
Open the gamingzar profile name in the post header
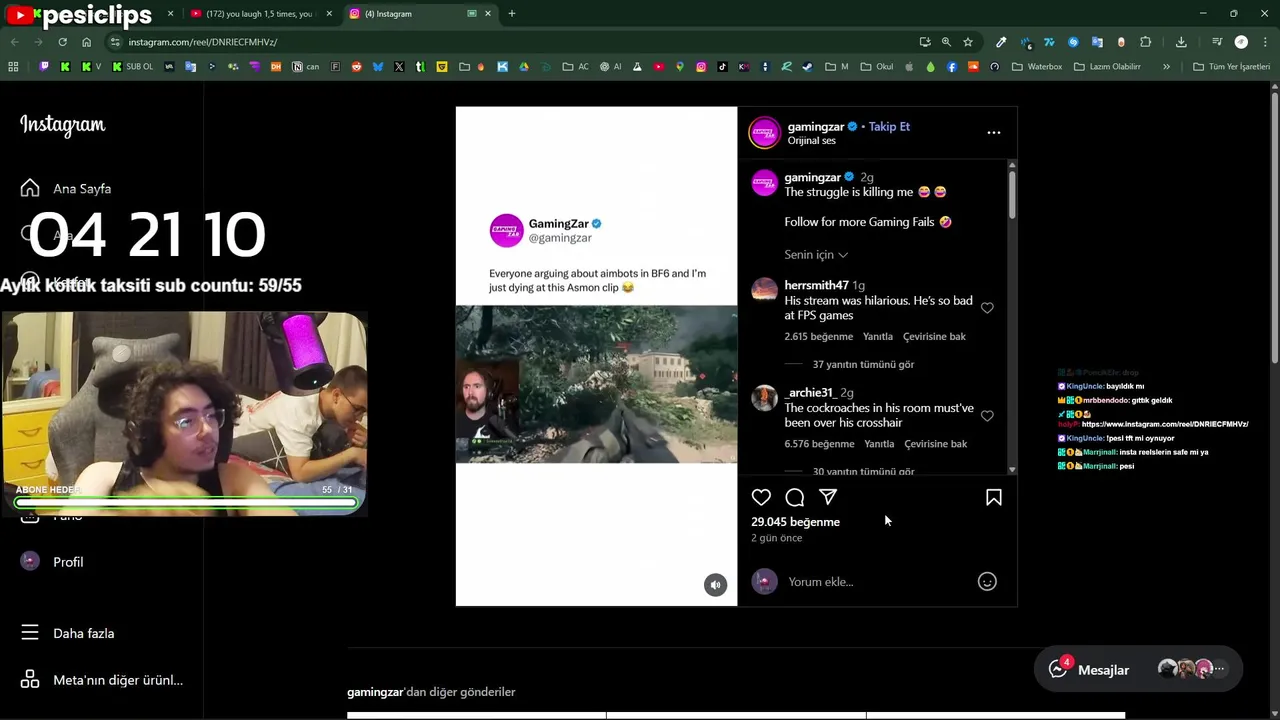(x=815, y=127)
